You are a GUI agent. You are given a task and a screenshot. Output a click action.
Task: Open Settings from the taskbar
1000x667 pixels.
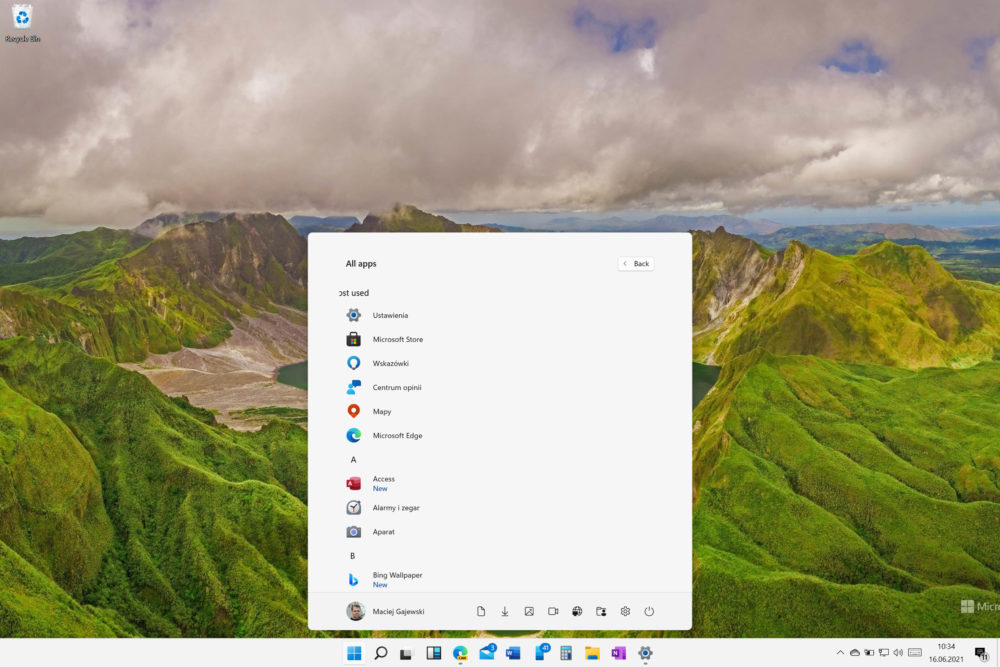pyautogui.click(x=645, y=653)
